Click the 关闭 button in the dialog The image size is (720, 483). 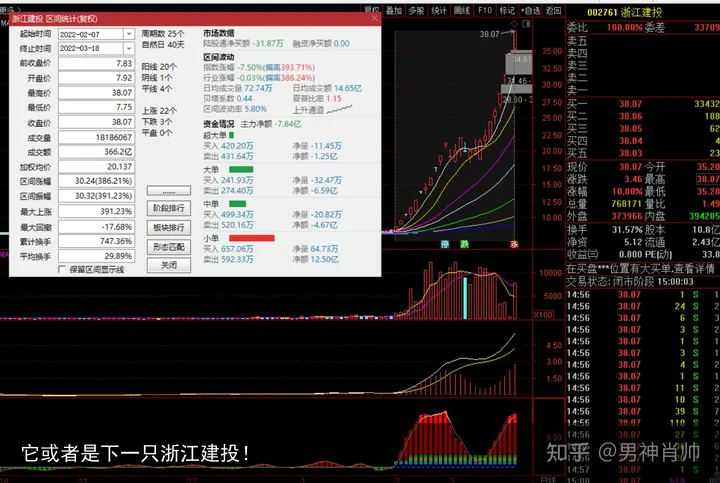coord(169,265)
